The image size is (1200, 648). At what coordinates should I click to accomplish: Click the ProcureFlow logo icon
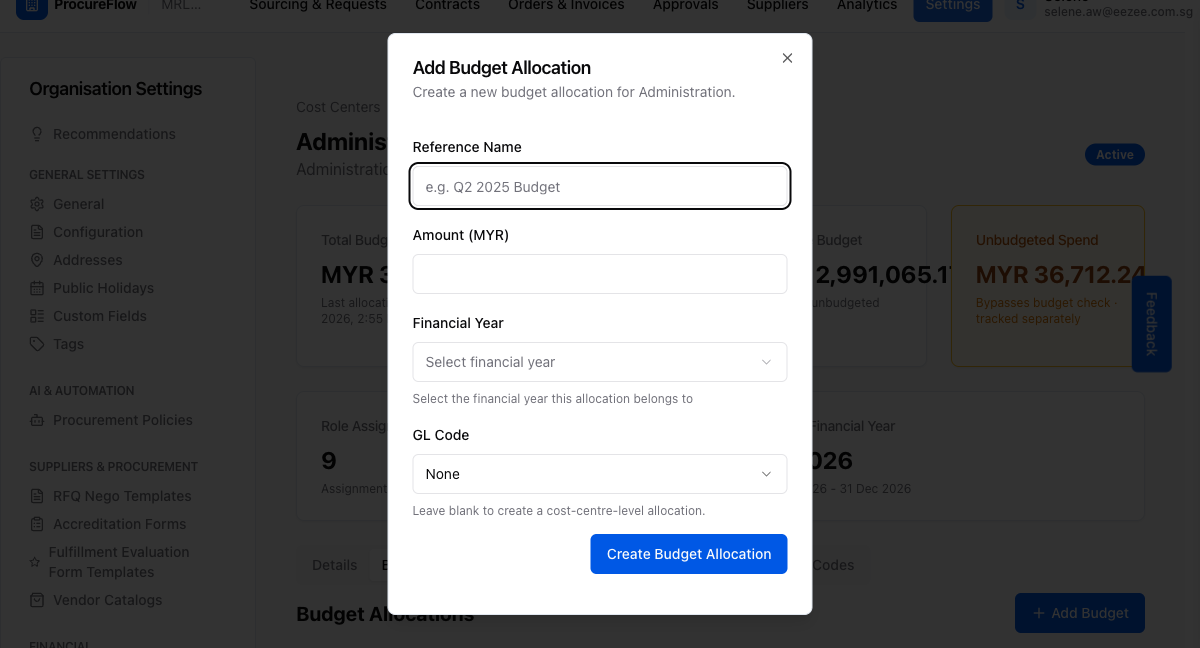click(31, 6)
